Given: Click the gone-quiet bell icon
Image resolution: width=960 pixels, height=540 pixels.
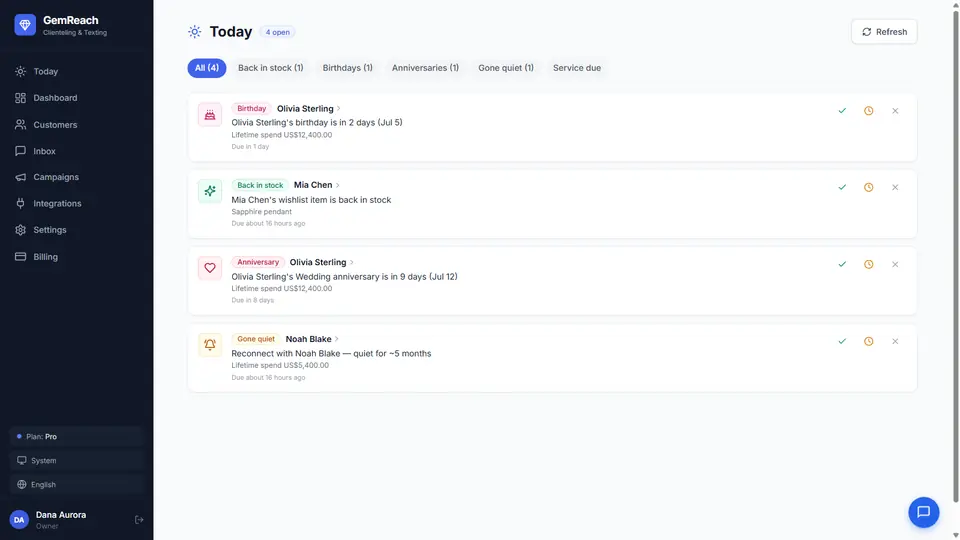Looking at the screenshot, I should (210, 345).
